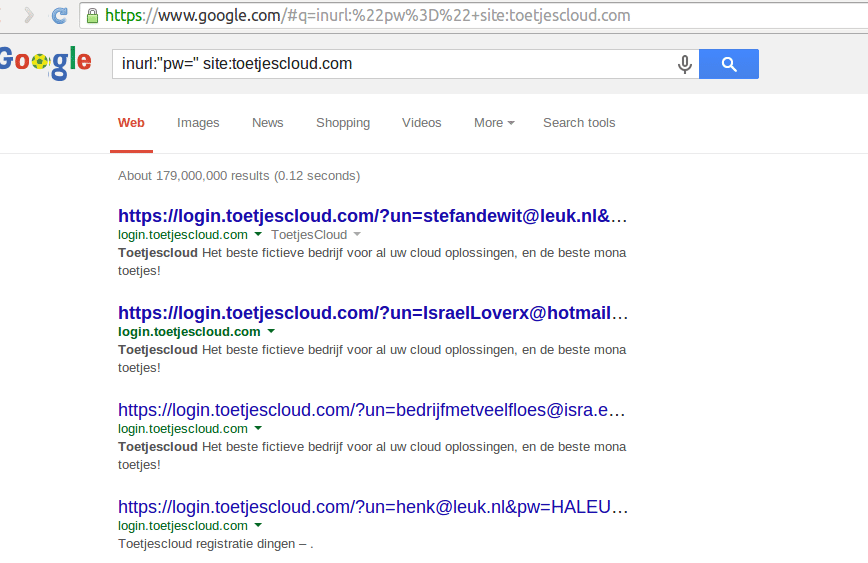868x563 pixels.
Task: Click the first result's Toetjescloud description snippet
Action: [x=372, y=262]
